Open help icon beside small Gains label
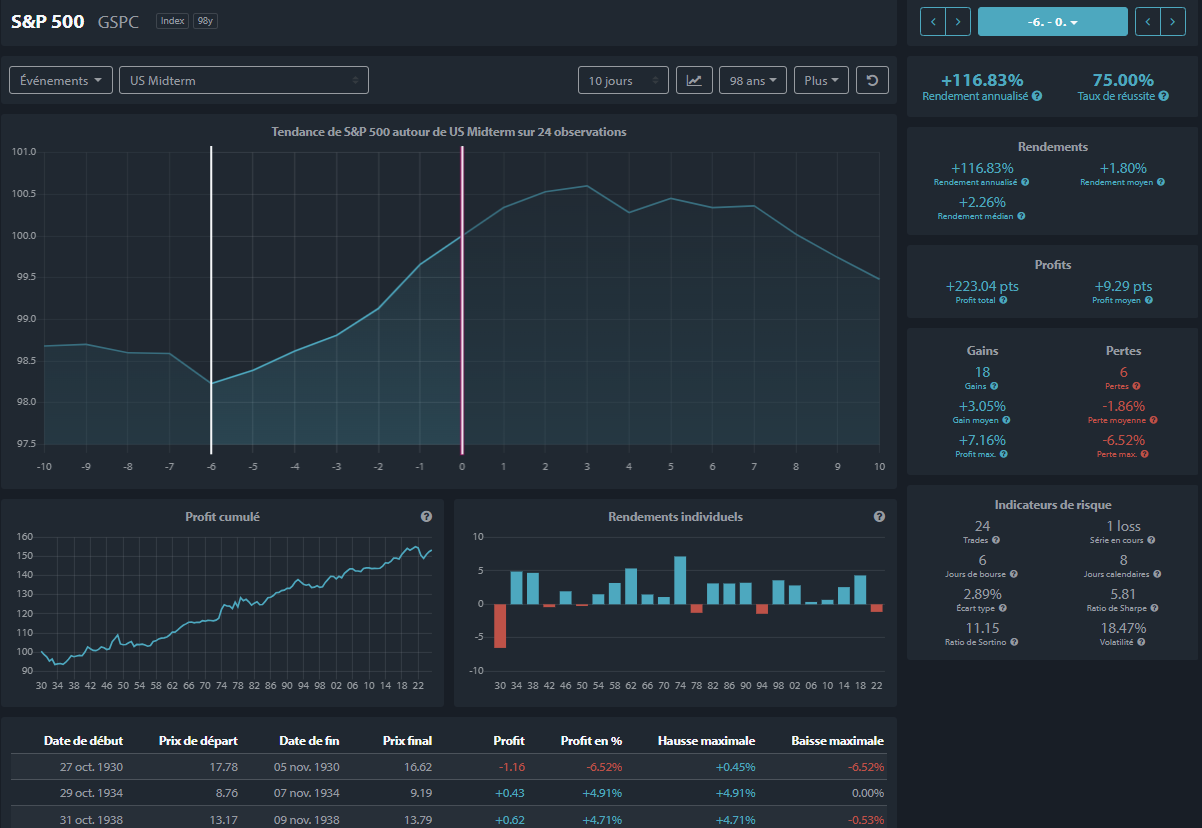Viewport: 1202px width, 828px height. pos(994,386)
